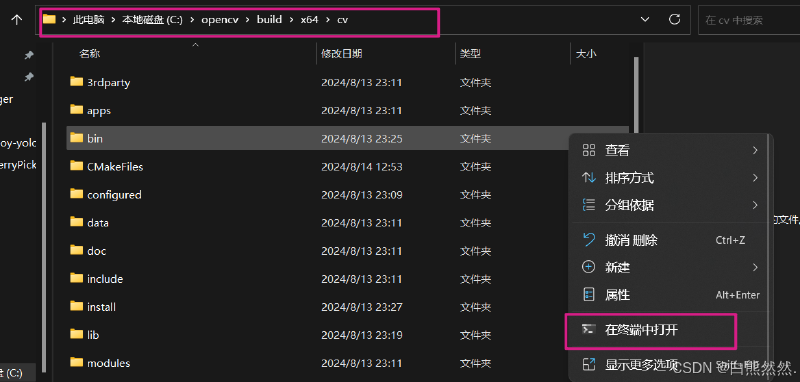Click the modules folder icon
Viewport: 800px width, 382px height.
point(77,362)
